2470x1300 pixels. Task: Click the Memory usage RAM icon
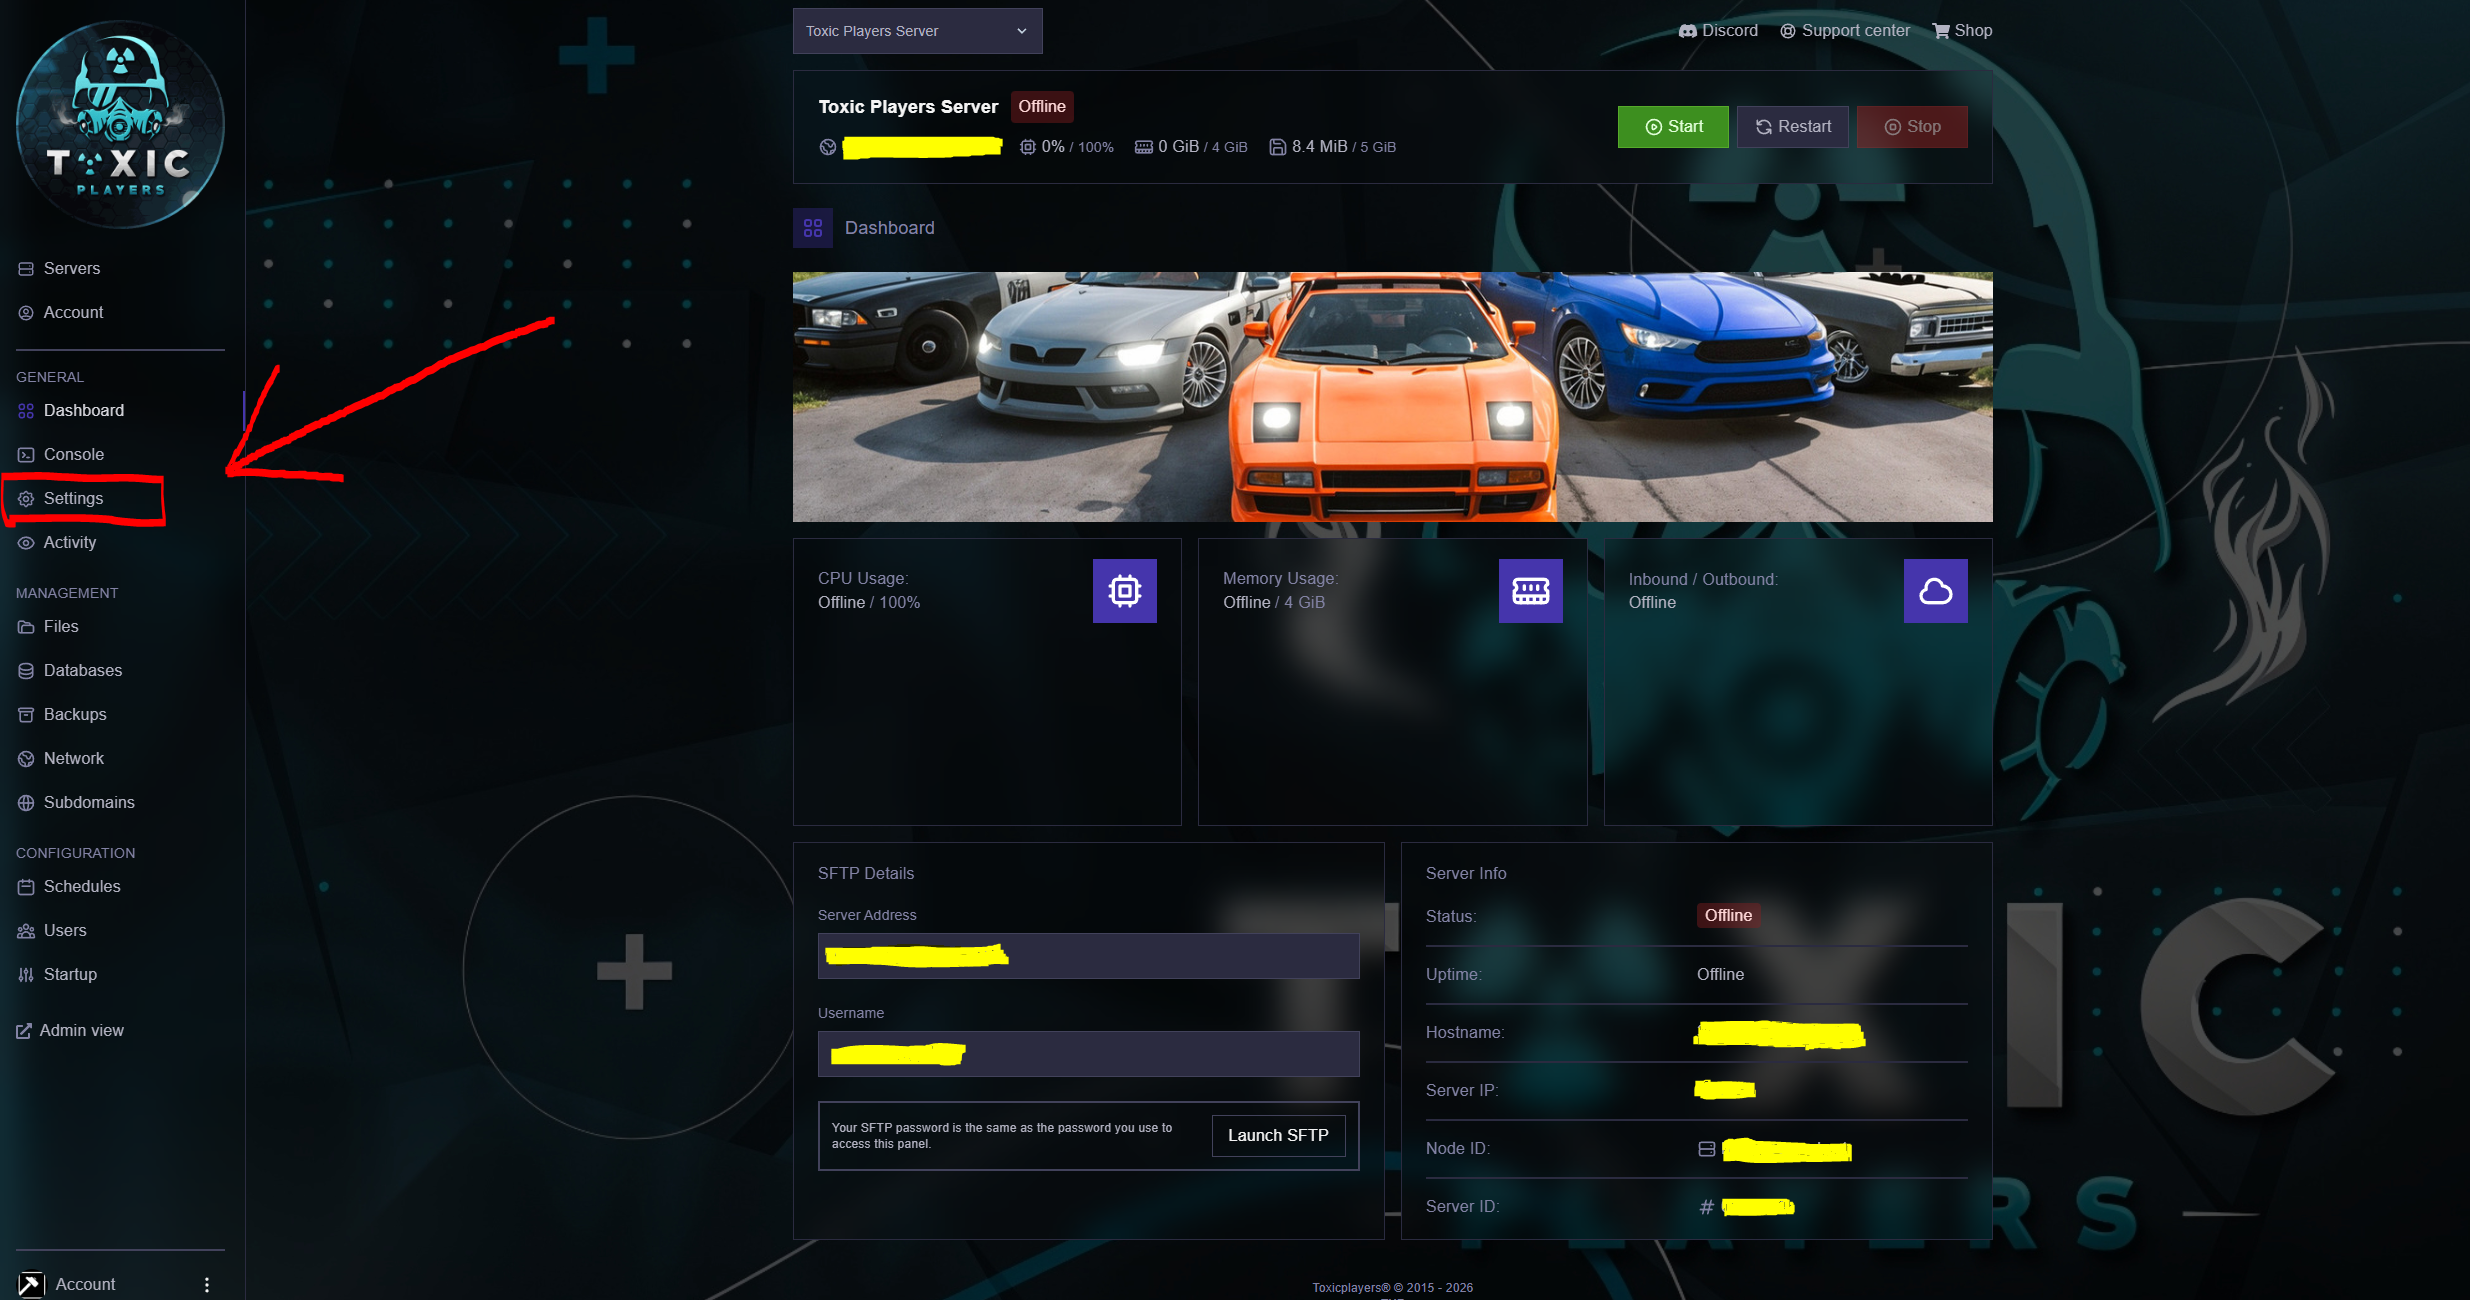1530,591
